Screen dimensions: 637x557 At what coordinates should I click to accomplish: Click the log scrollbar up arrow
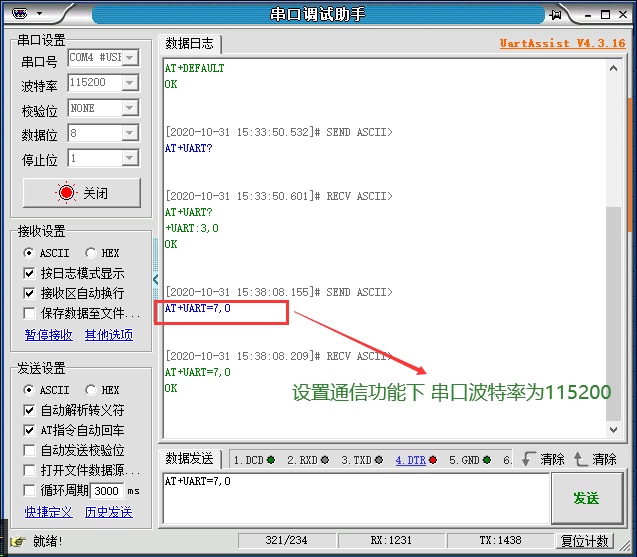point(613,68)
